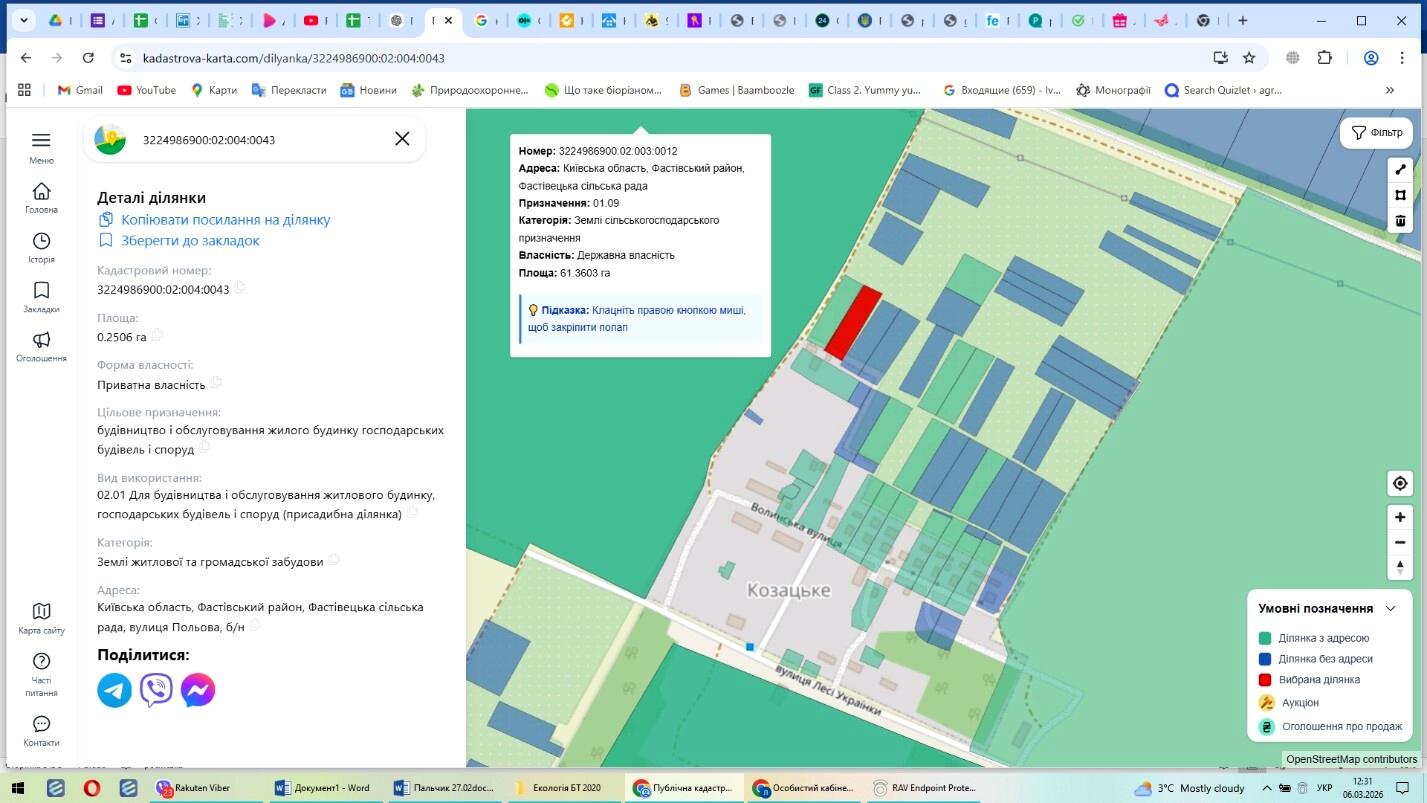Delete map drawings with the trash tool
This screenshot has width=1427, height=803.
point(1400,220)
